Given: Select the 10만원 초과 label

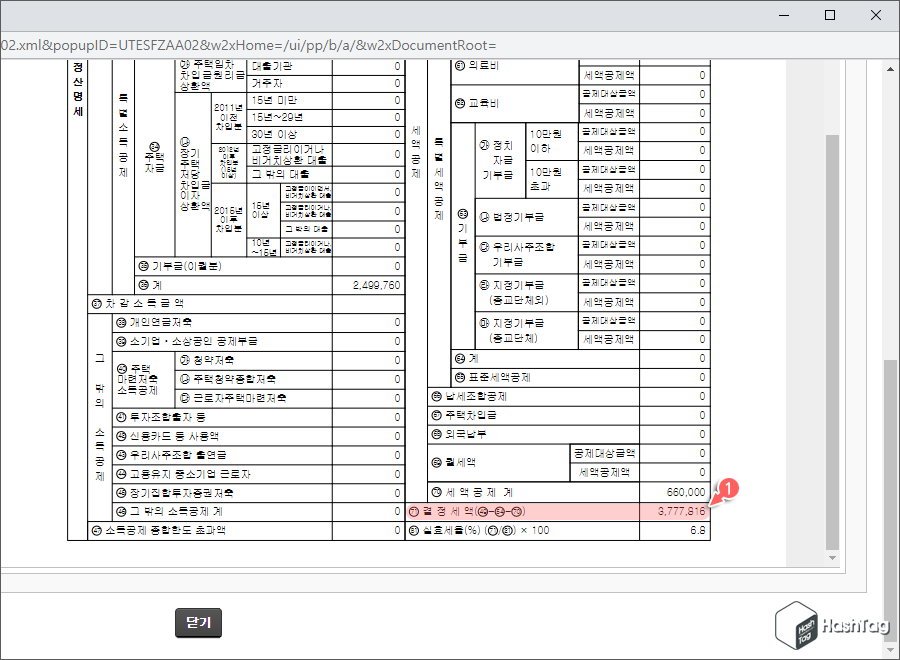Looking at the screenshot, I should pos(545,179).
